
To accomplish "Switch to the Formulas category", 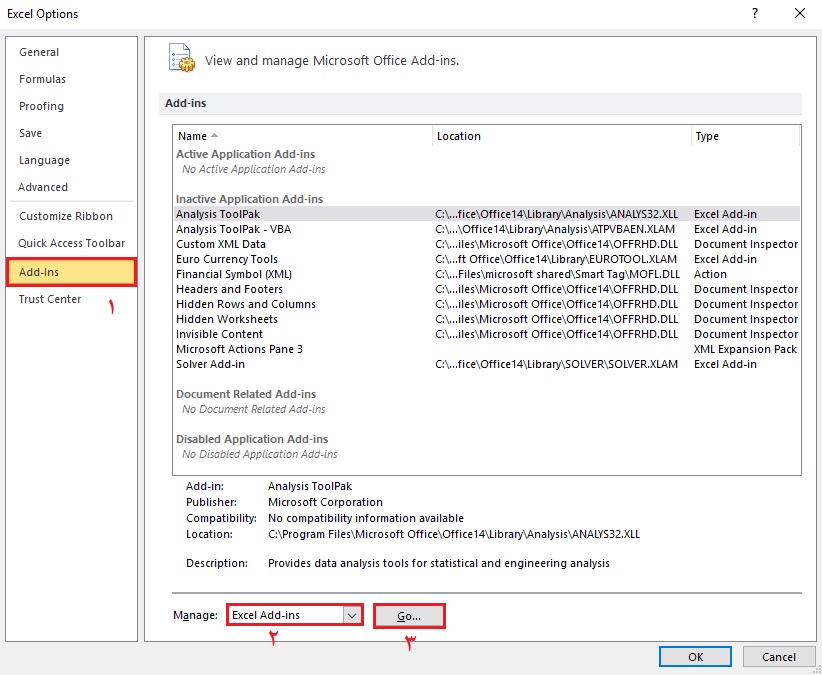I will (42, 79).
